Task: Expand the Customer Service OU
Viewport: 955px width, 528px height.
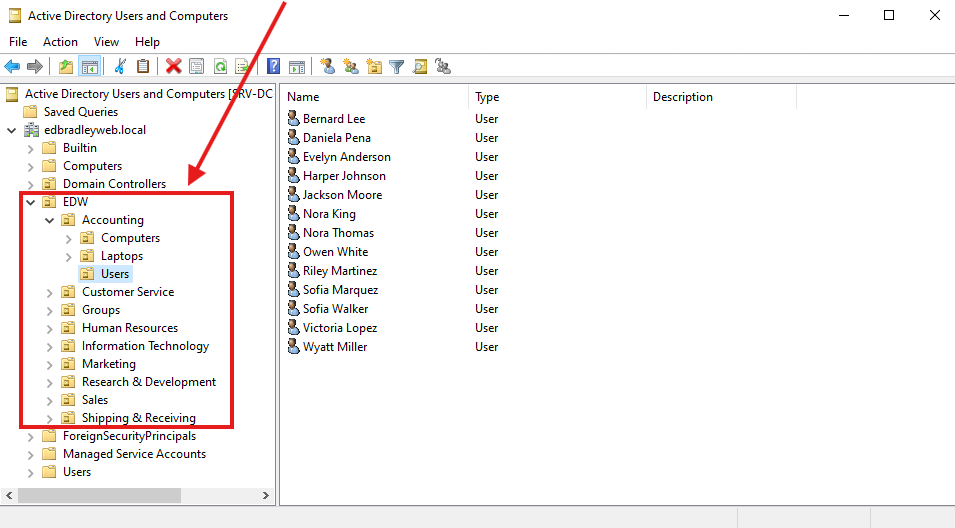Action: [x=49, y=293]
